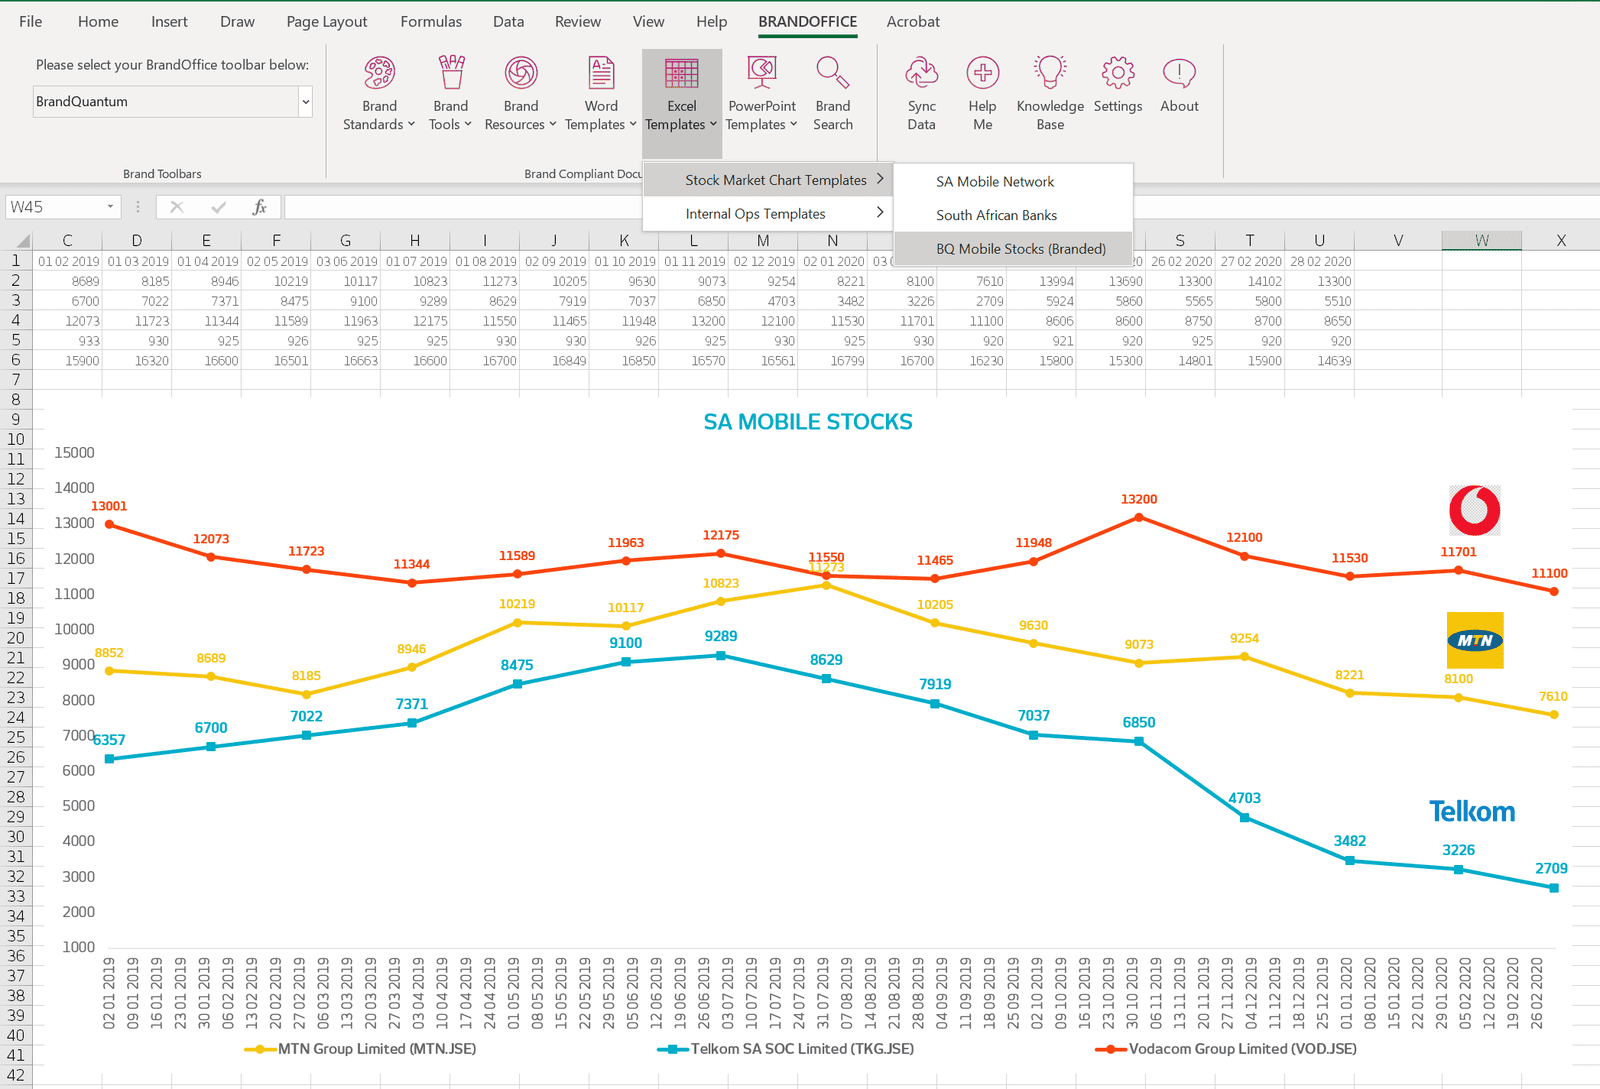Click the formula bar Cancel X icon
Viewport: 1600px width, 1089px height.
pyautogui.click(x=177, y=207)
